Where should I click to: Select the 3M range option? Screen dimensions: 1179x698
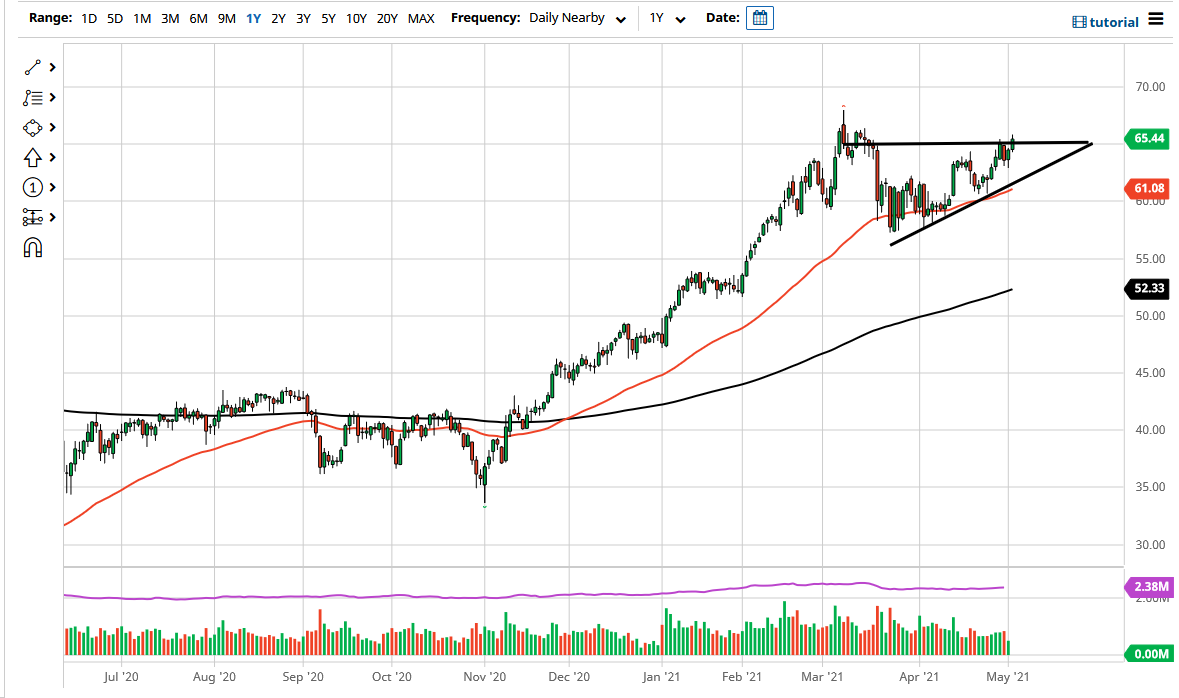[x=170, y=18]
